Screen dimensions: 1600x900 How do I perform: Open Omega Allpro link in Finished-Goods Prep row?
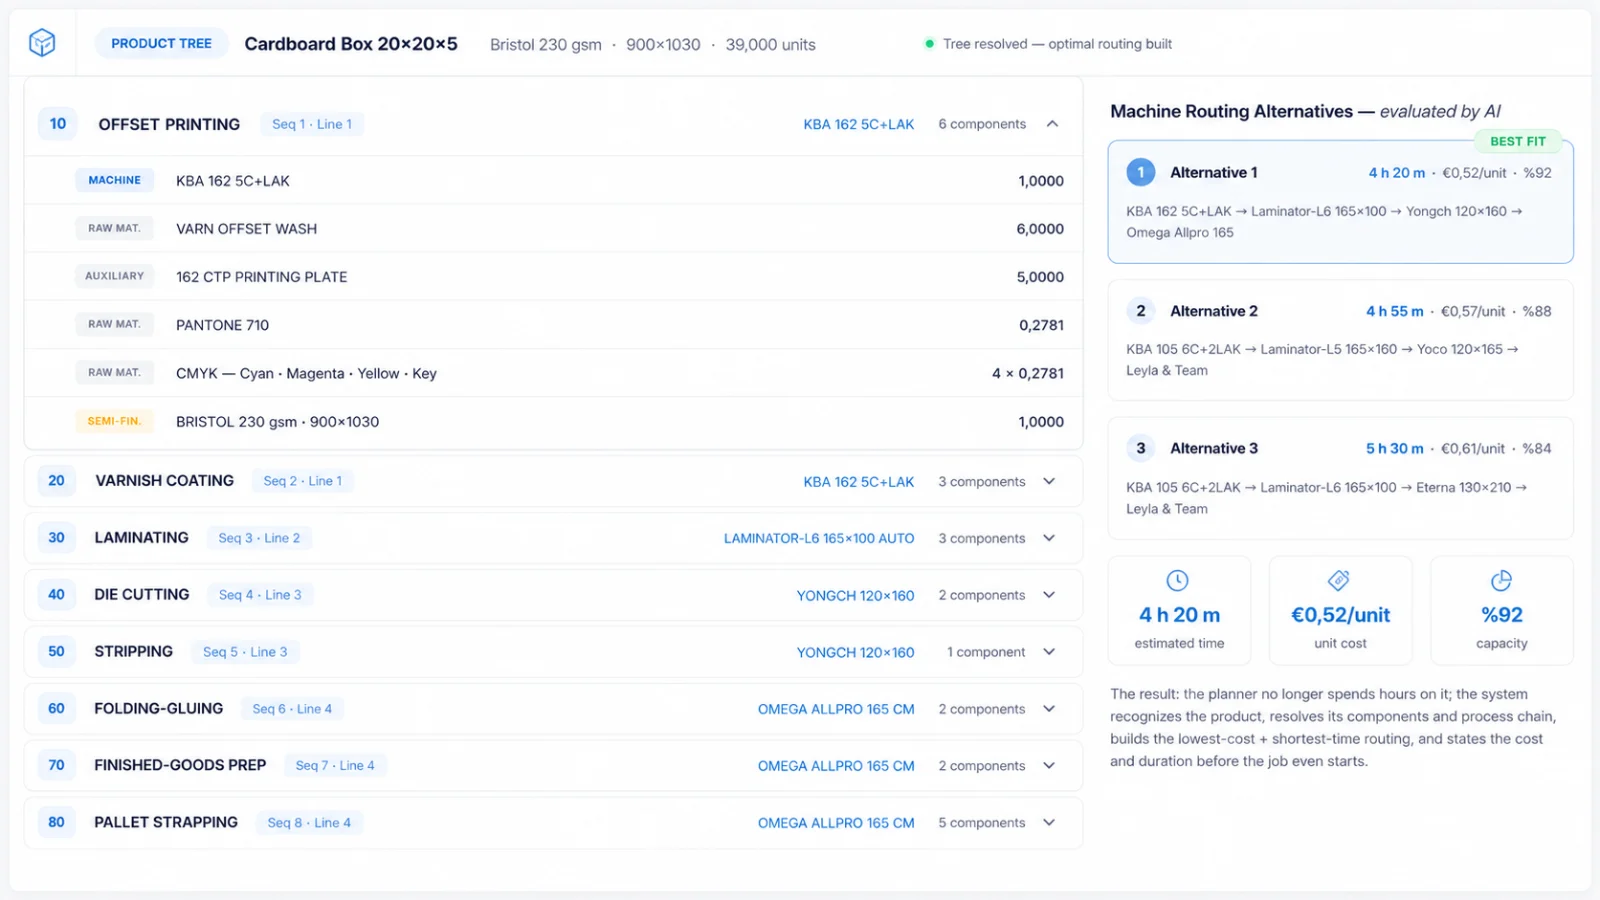tap(836, 766)
